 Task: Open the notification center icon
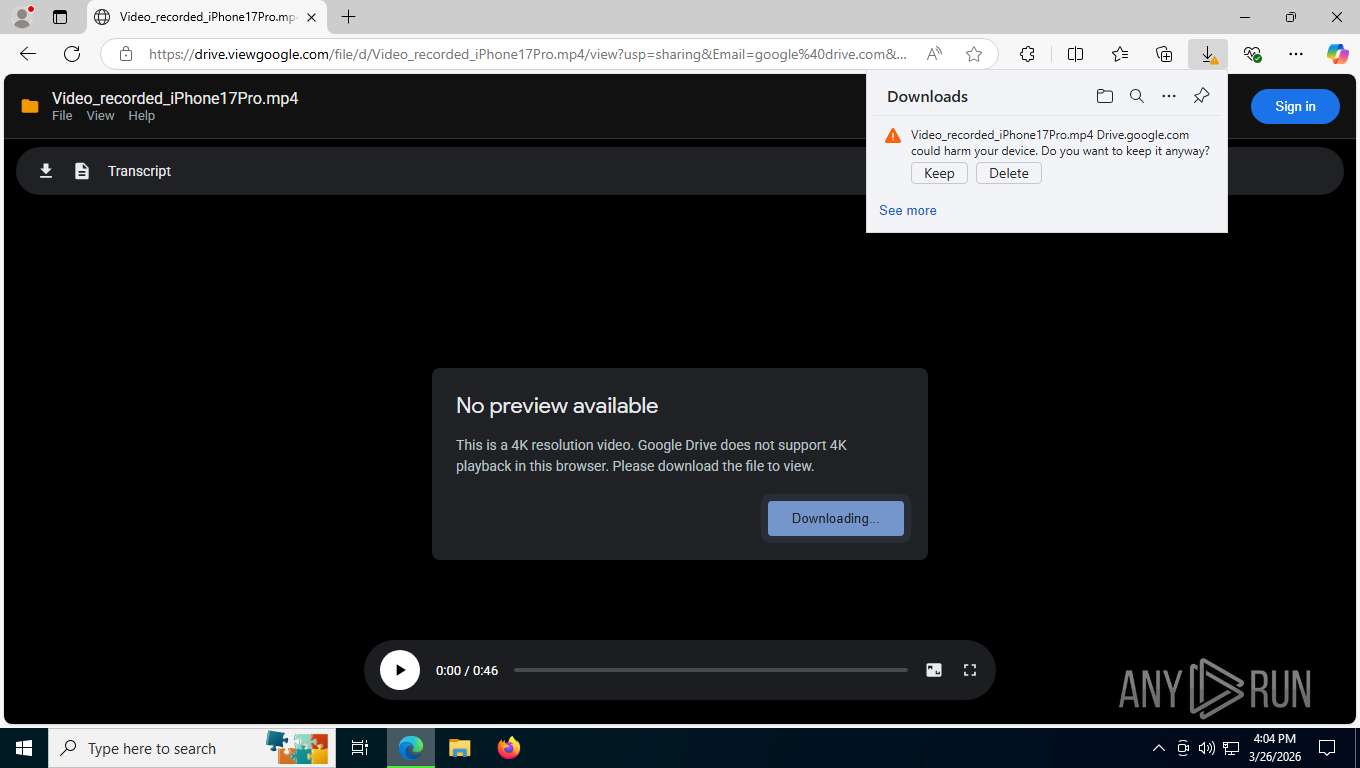[x=1327, y=748]
